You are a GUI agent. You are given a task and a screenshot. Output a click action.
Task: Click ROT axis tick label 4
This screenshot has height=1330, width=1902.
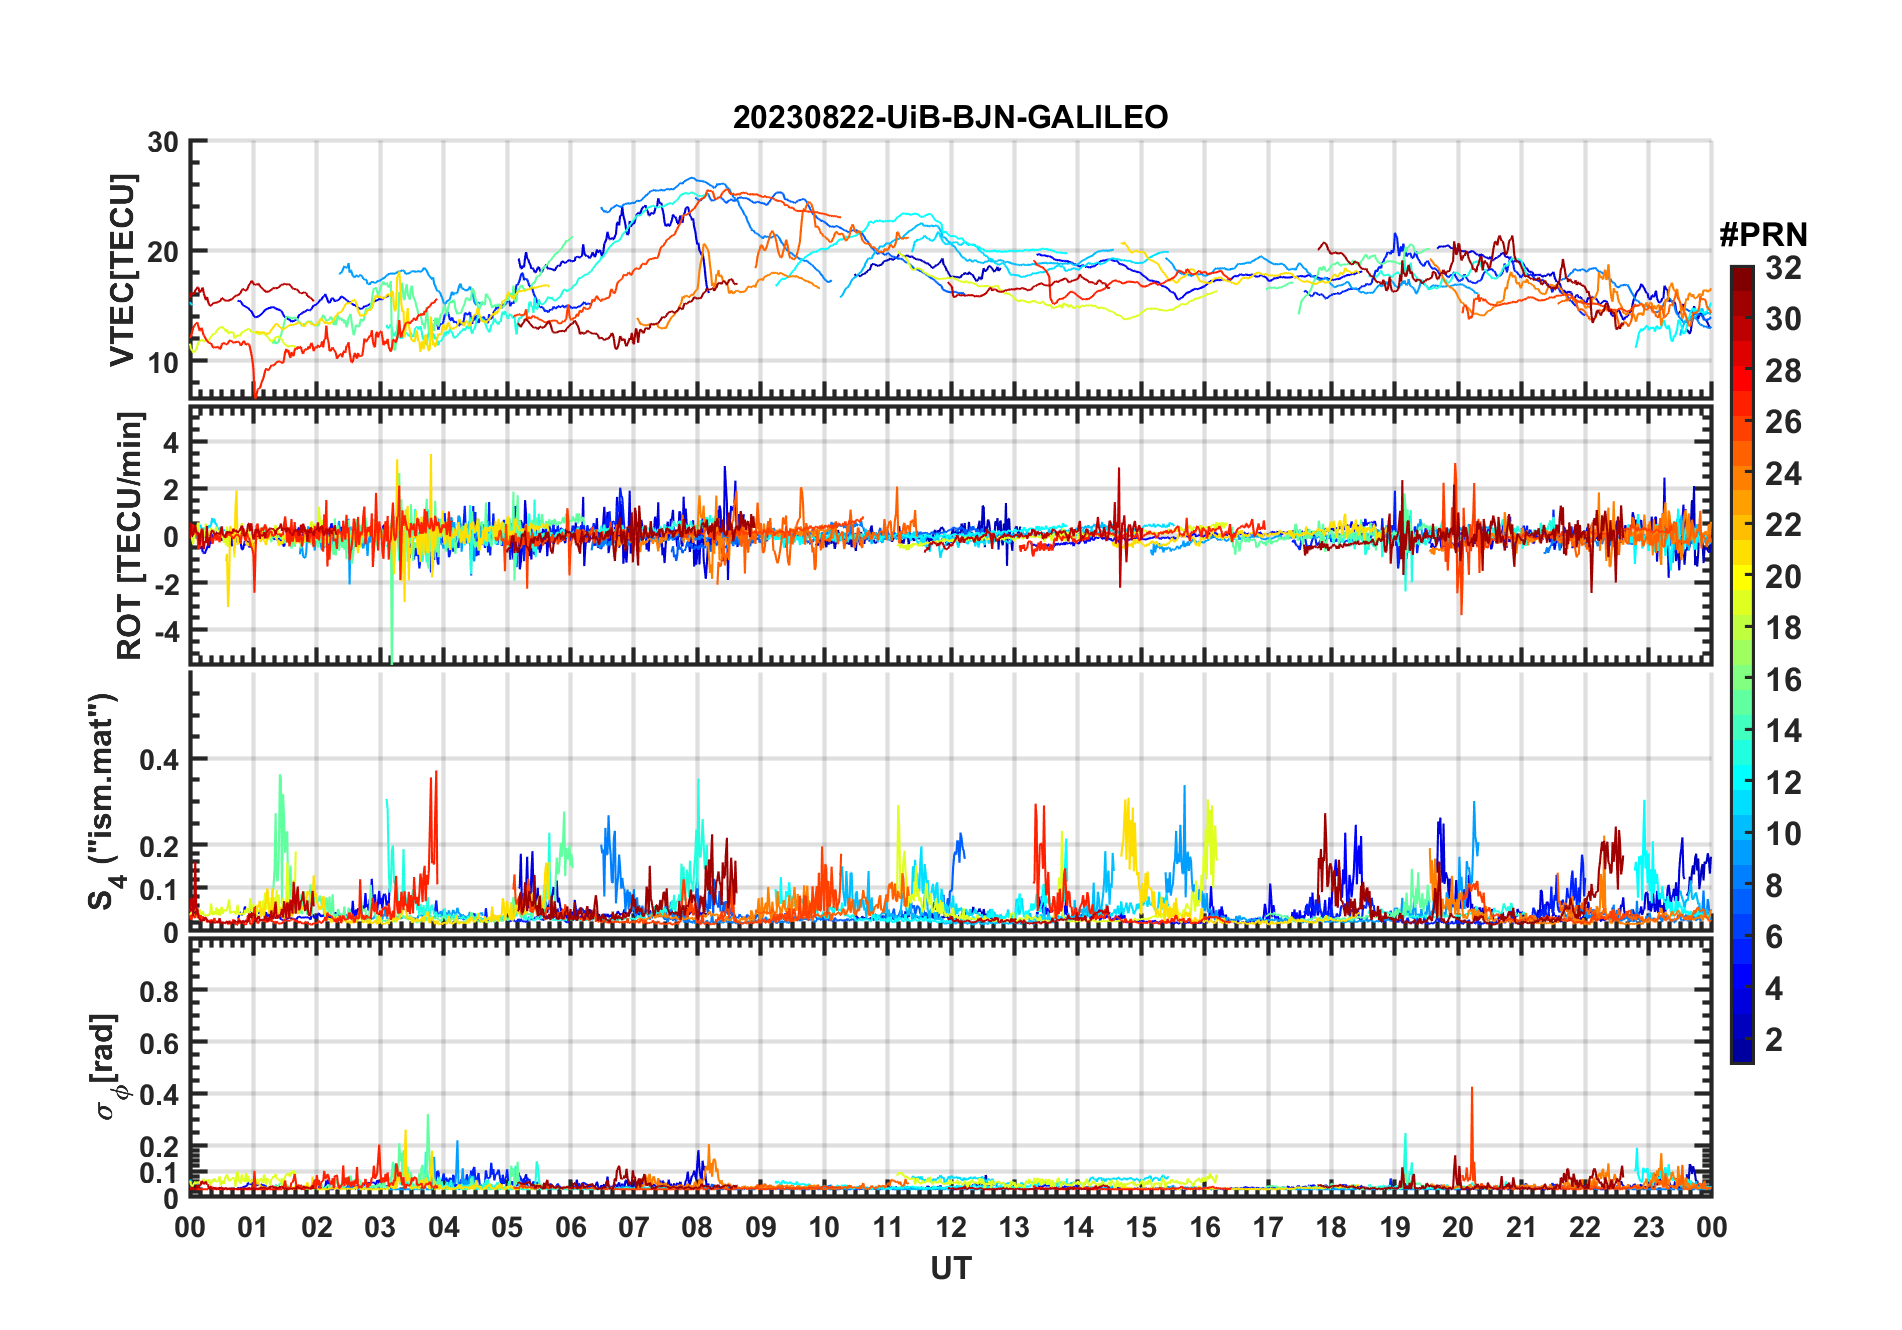coord(172,441)
